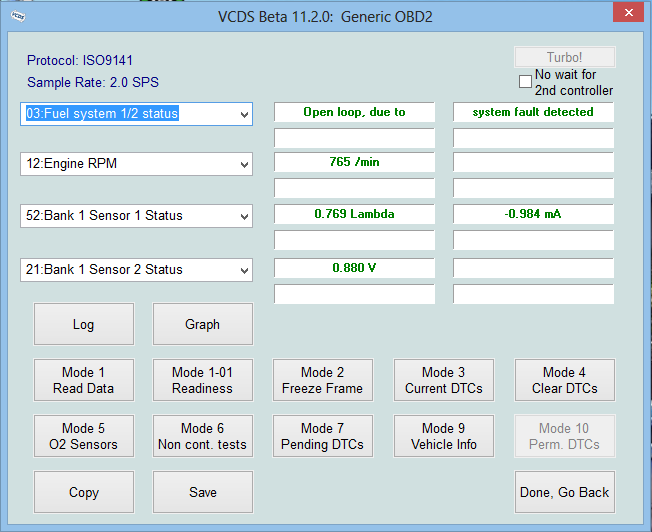This screenshot has width=652, height=532.
Task: Click the 'Open loop, due to' value field
Action: click(354, 112)
